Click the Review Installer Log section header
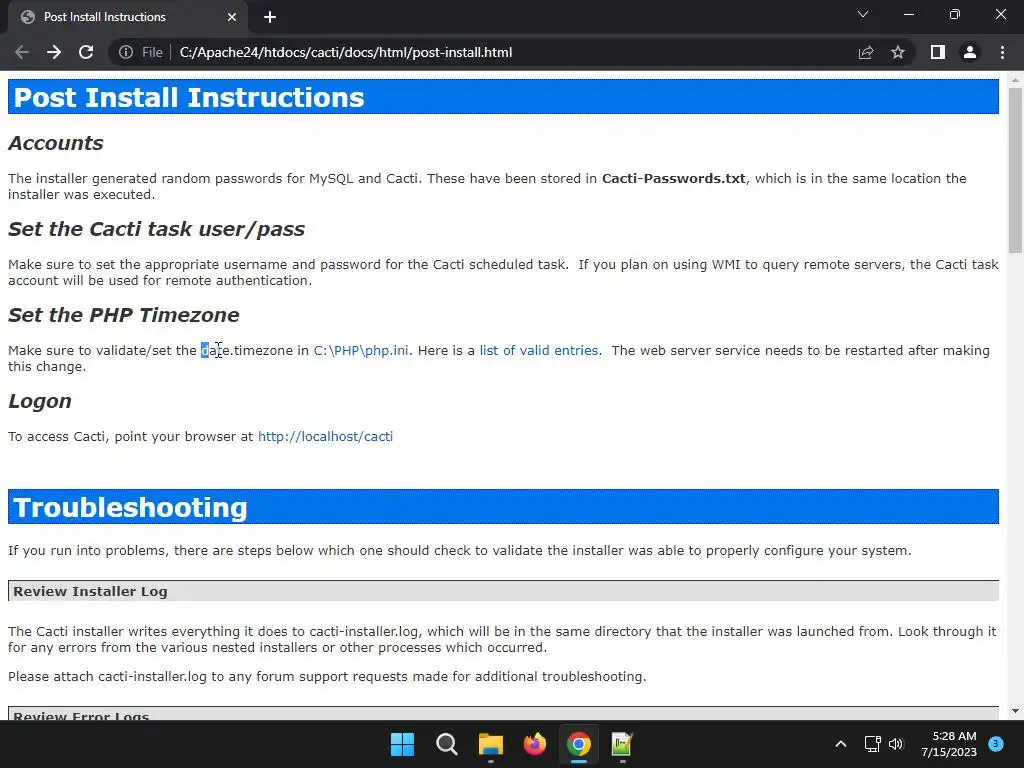1024x768 pixels. [x=504, y=591]
